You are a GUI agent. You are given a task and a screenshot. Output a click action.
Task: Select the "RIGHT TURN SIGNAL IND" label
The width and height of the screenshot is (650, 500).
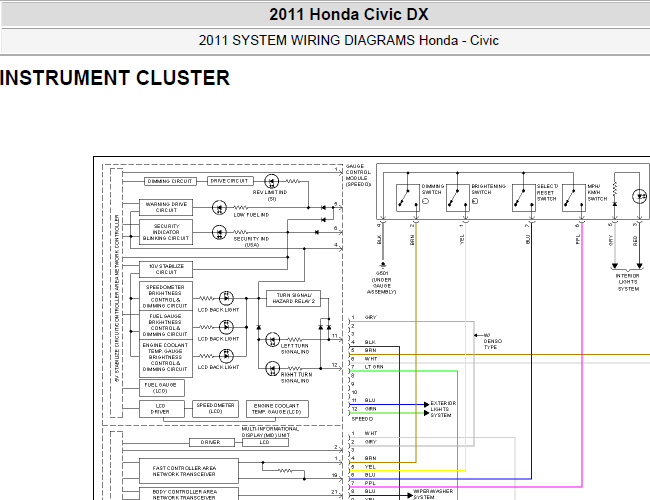click(x=296, y=377)
